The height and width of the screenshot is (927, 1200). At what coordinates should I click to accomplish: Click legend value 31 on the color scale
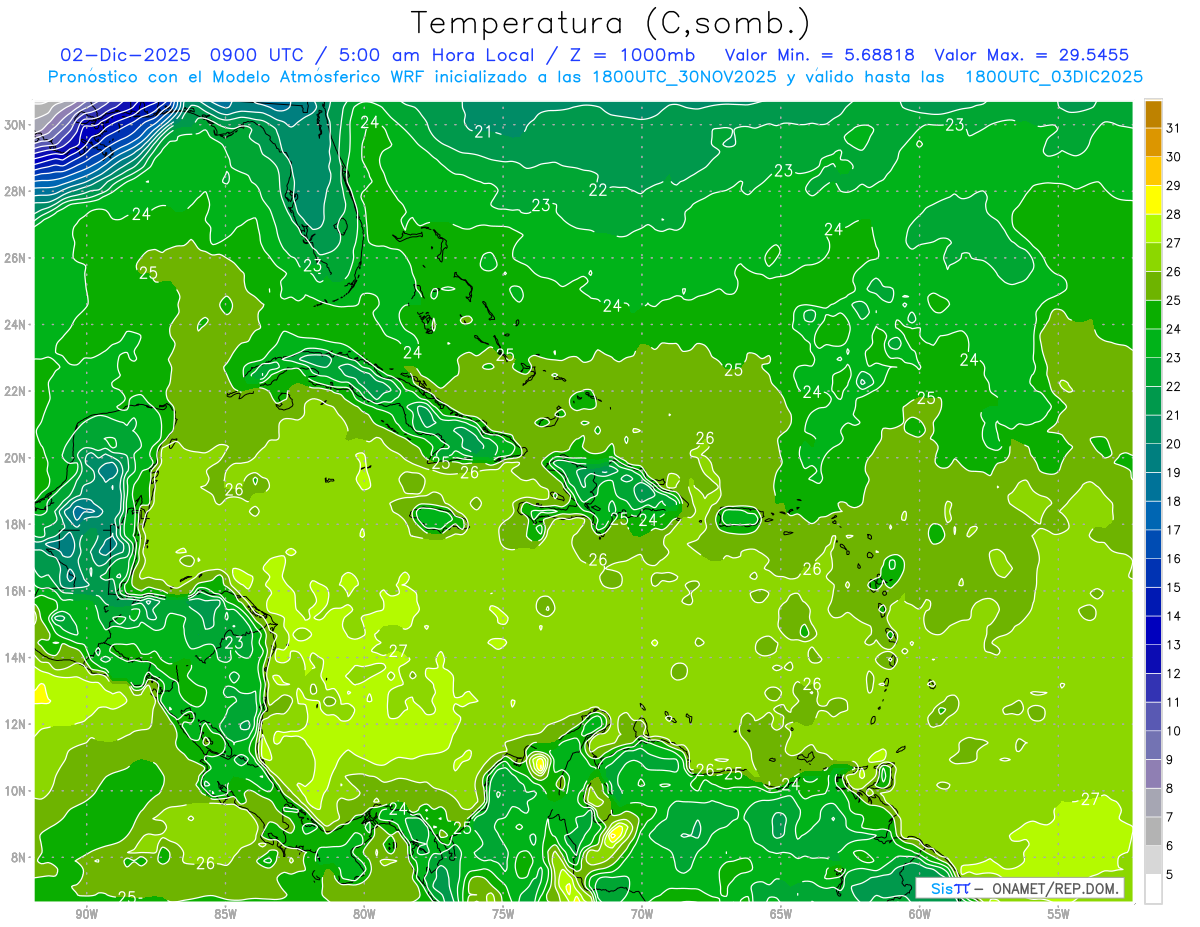point(1173,128)
